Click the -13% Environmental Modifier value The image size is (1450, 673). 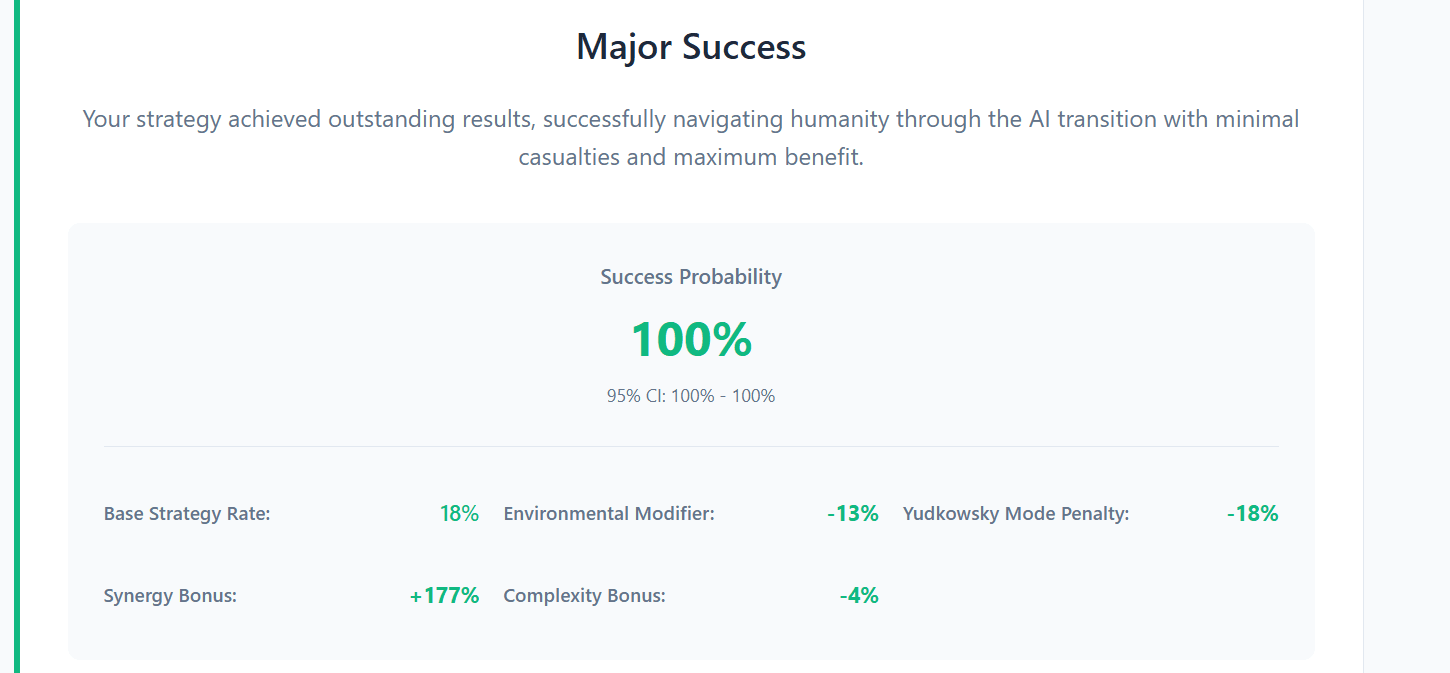[853, 514]
